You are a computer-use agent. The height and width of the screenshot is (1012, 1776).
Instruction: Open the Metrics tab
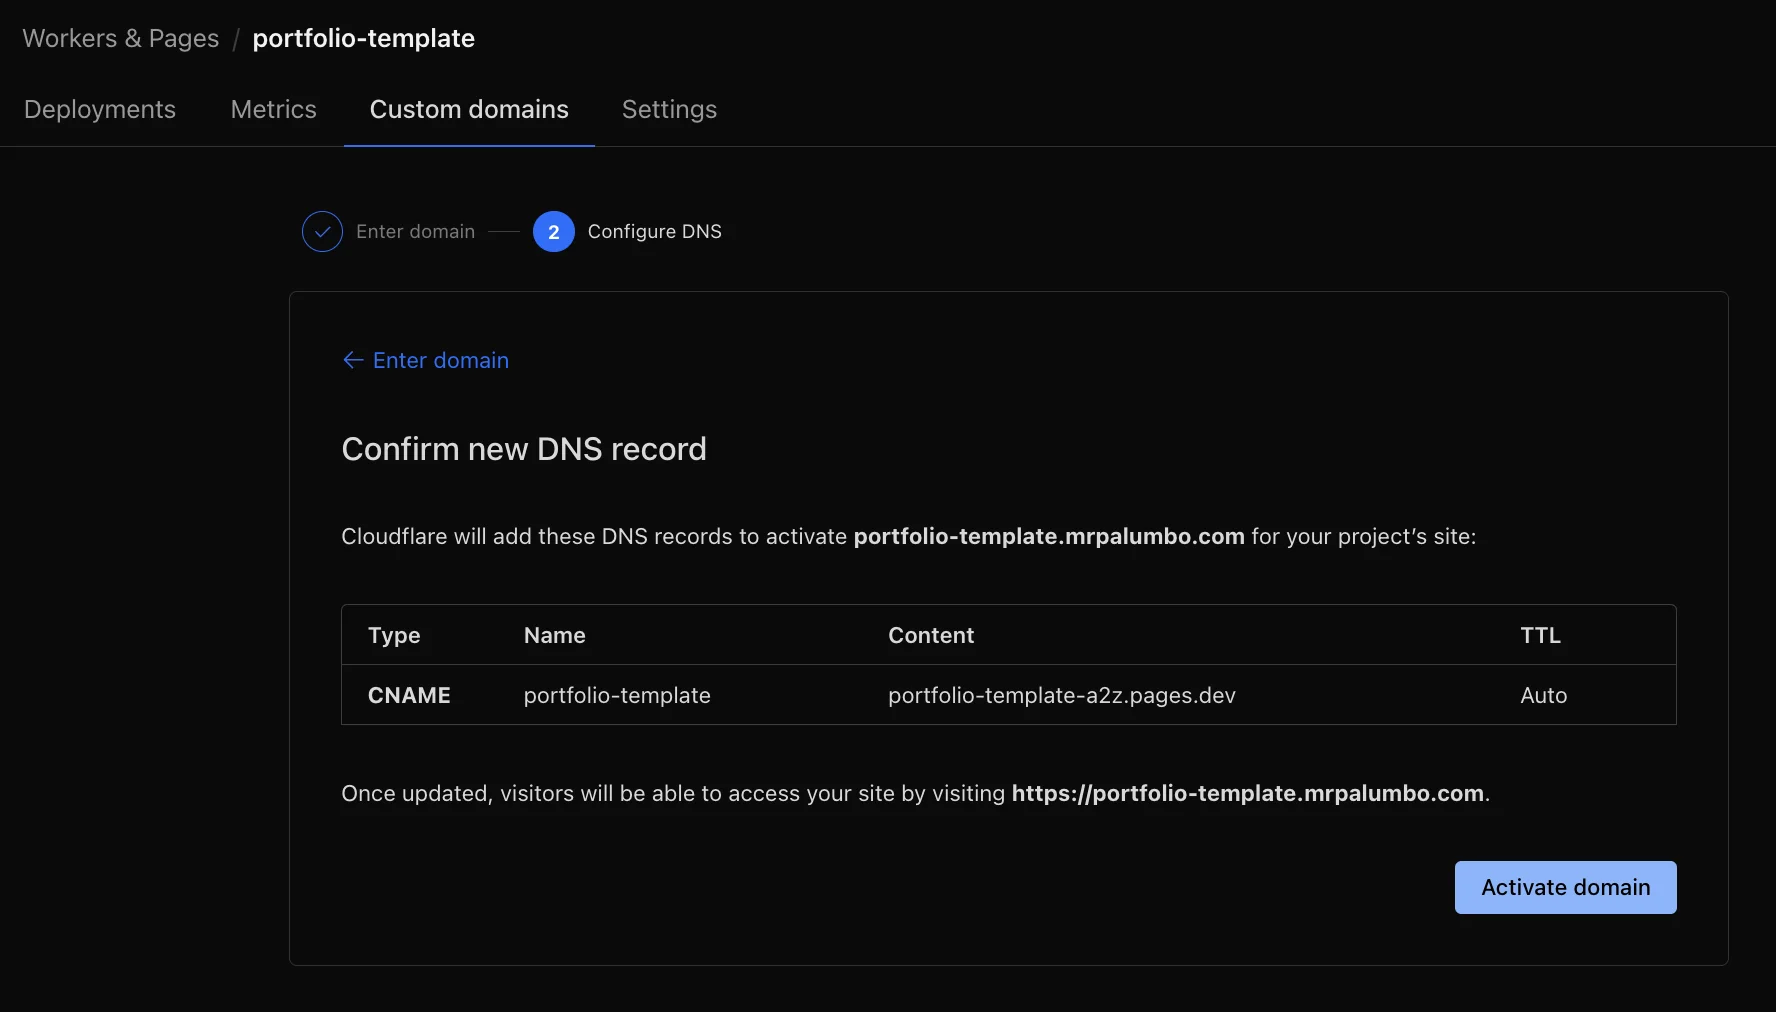point(272,110)
